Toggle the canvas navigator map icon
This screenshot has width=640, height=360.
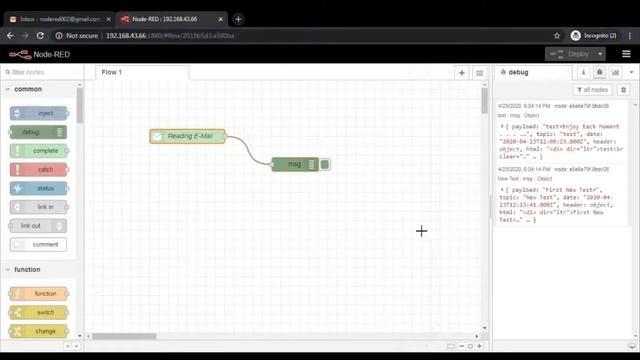[x=451, y=346]
